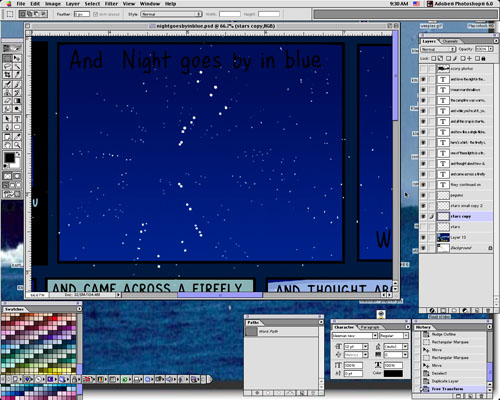
Task: Select the Paintbrush tool
Action: point(17,84)
